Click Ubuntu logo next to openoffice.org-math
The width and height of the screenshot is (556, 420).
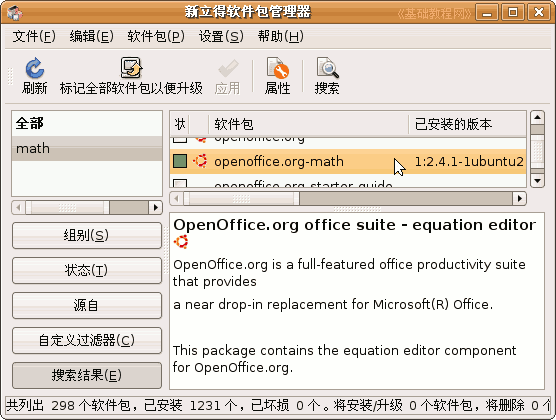[200, 161]
